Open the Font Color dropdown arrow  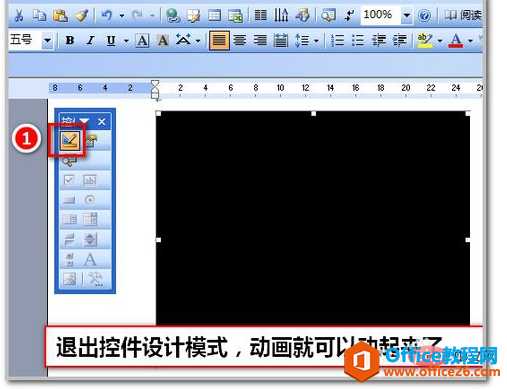(470, 41)
